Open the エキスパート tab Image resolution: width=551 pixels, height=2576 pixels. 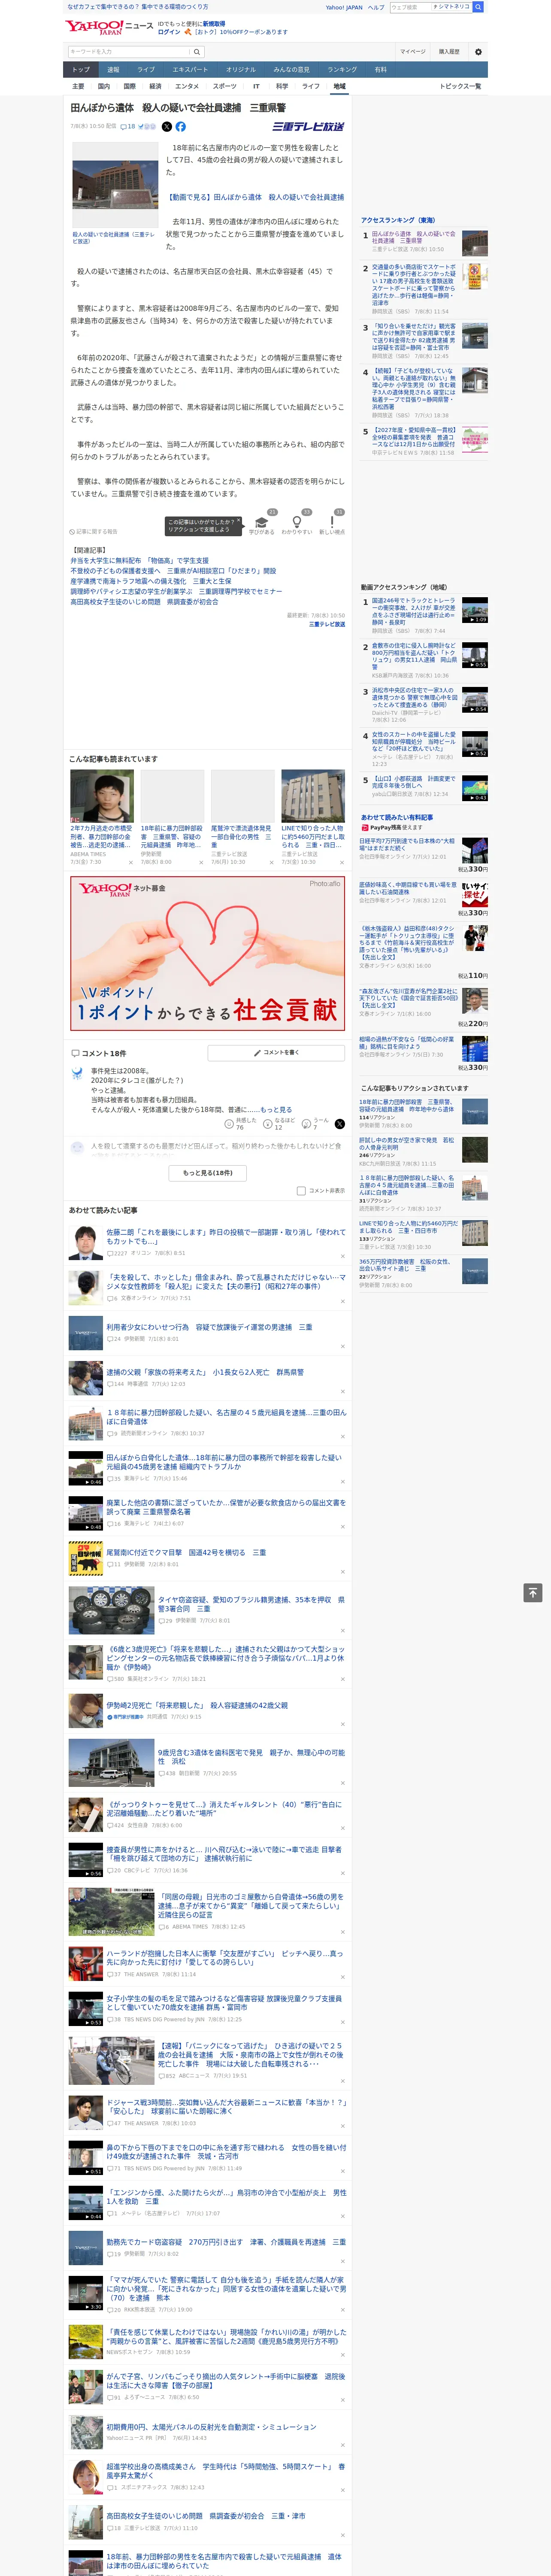click(190, 70)
